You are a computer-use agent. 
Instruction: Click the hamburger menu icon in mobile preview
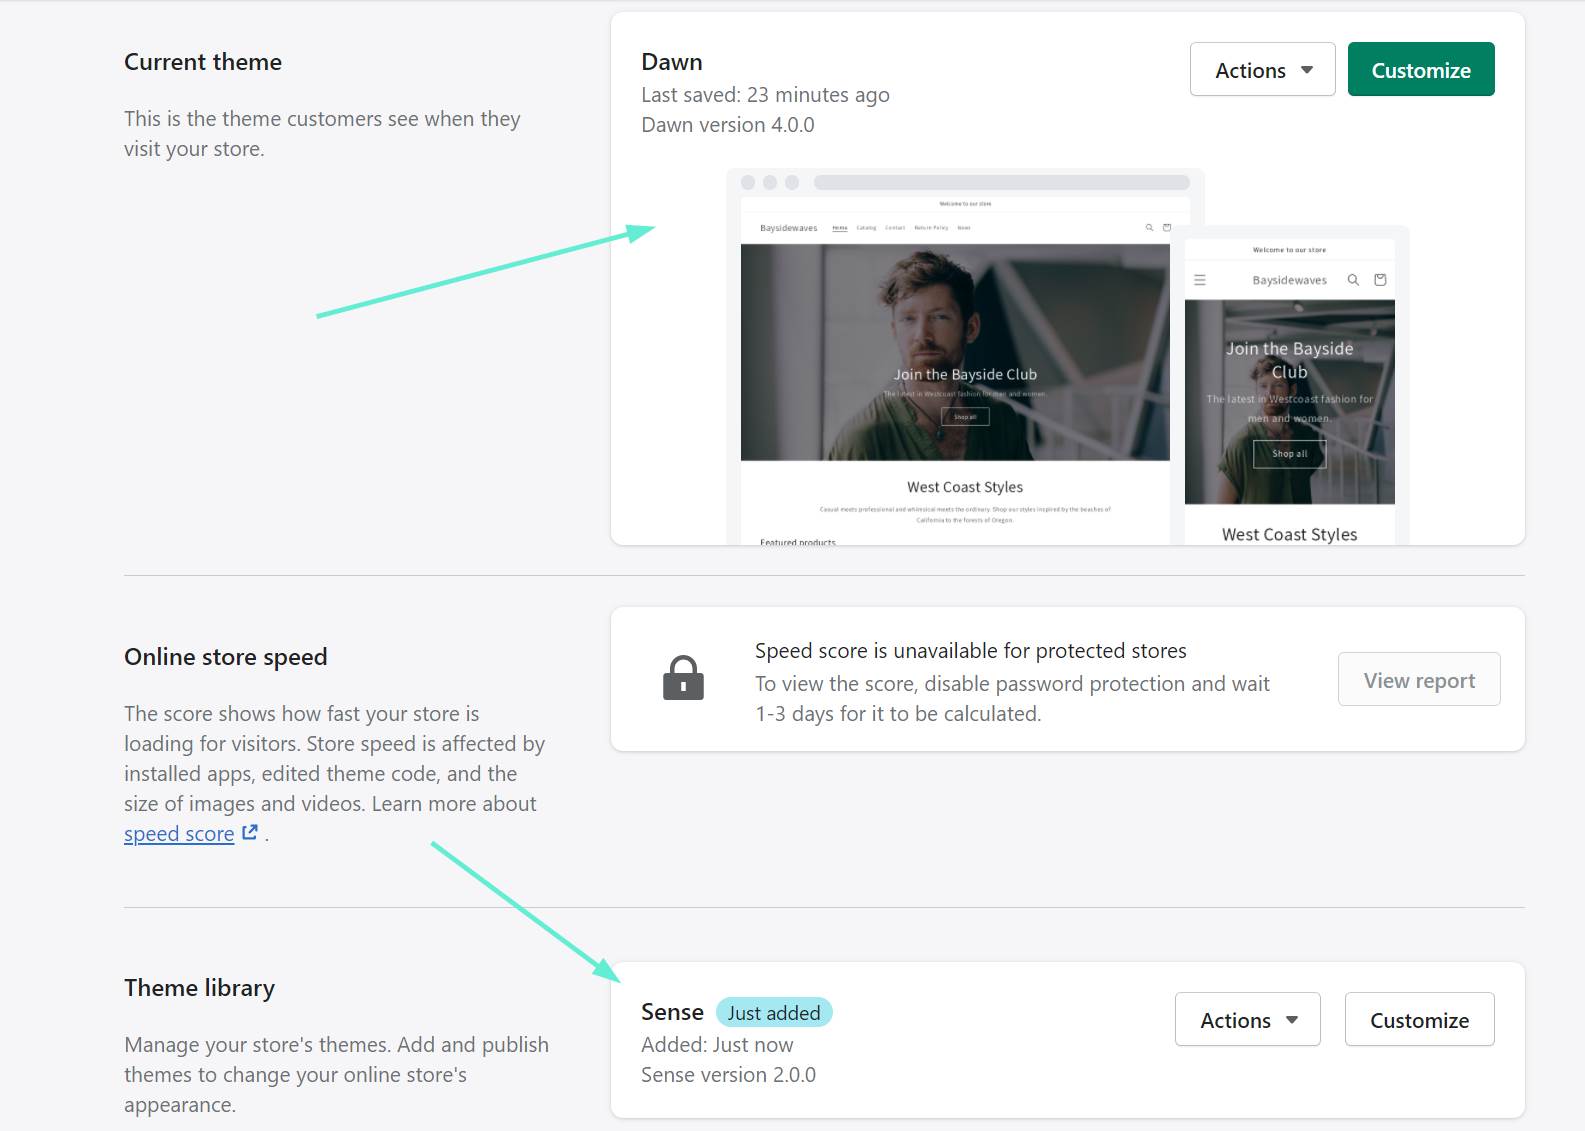tap(1200, 280)
